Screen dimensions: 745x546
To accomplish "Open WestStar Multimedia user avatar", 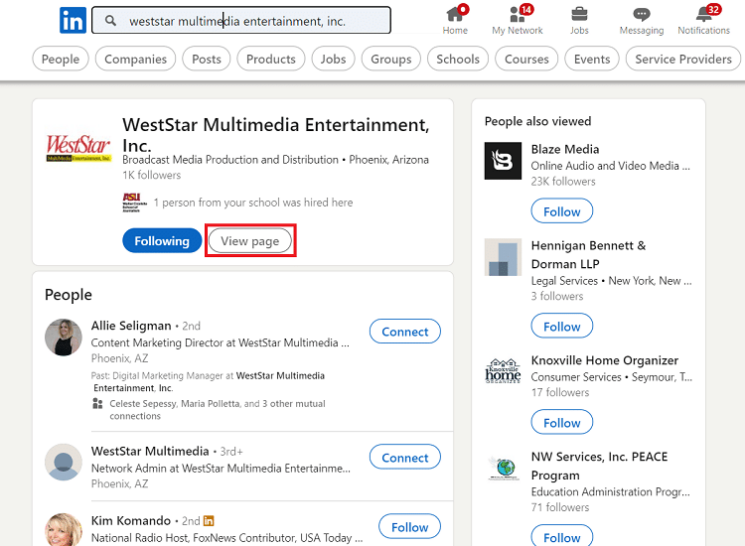I will click(63, 462).
